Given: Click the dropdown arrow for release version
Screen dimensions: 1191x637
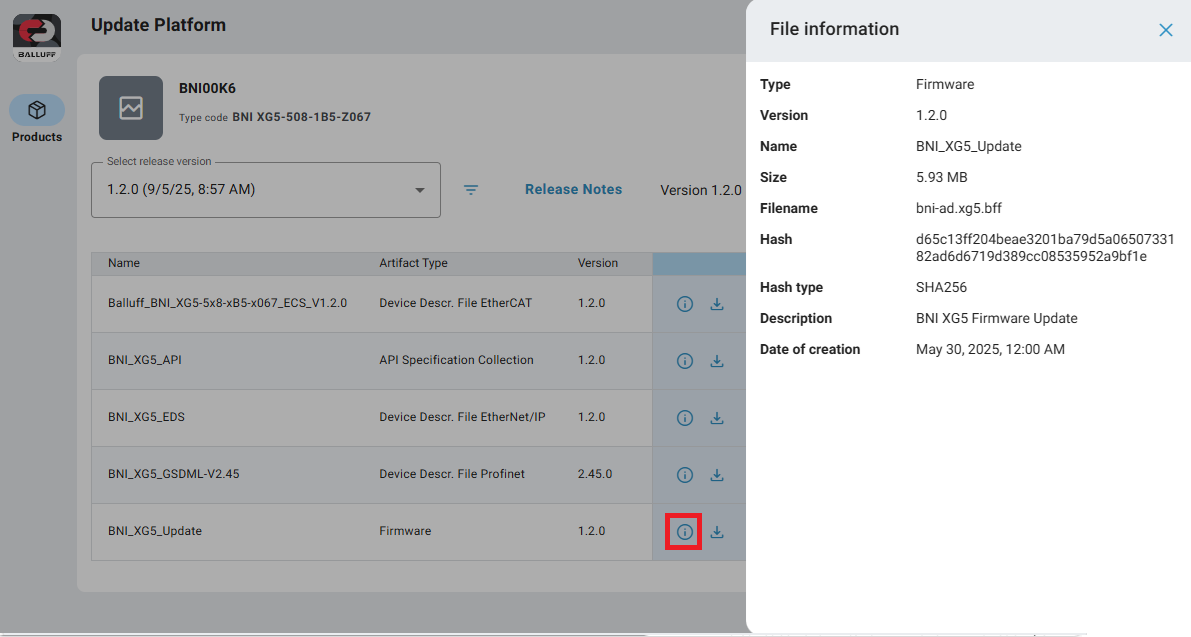Looking at the screenshot, I should click(x=420, y=190).
